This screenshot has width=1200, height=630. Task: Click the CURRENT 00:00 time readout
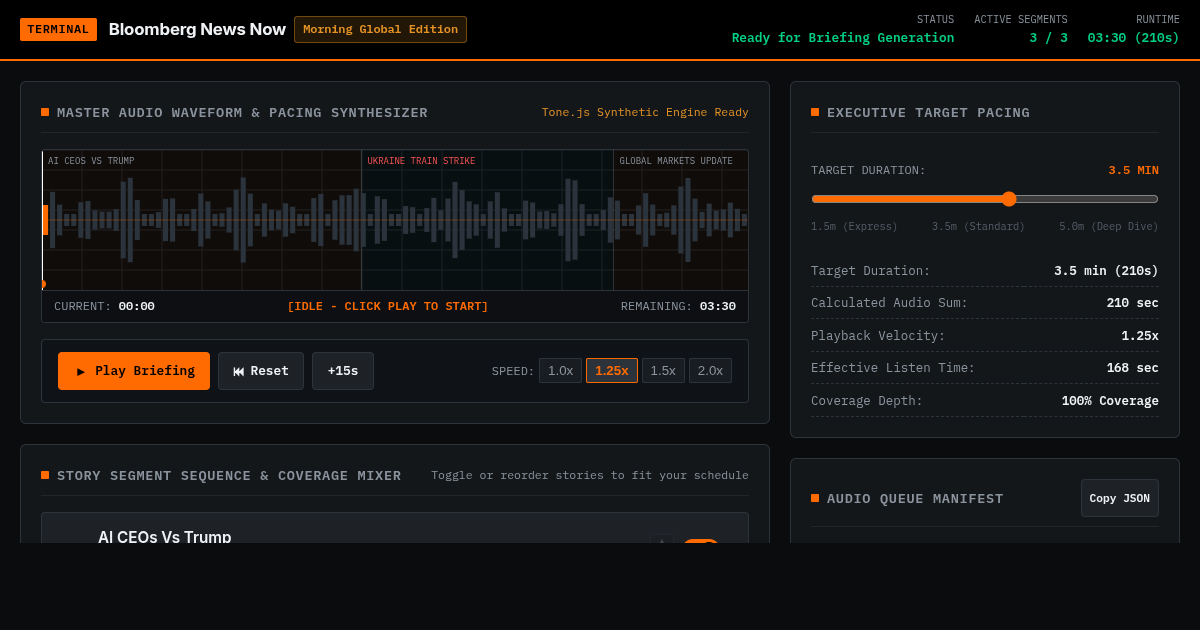click(x=104, y=306)
